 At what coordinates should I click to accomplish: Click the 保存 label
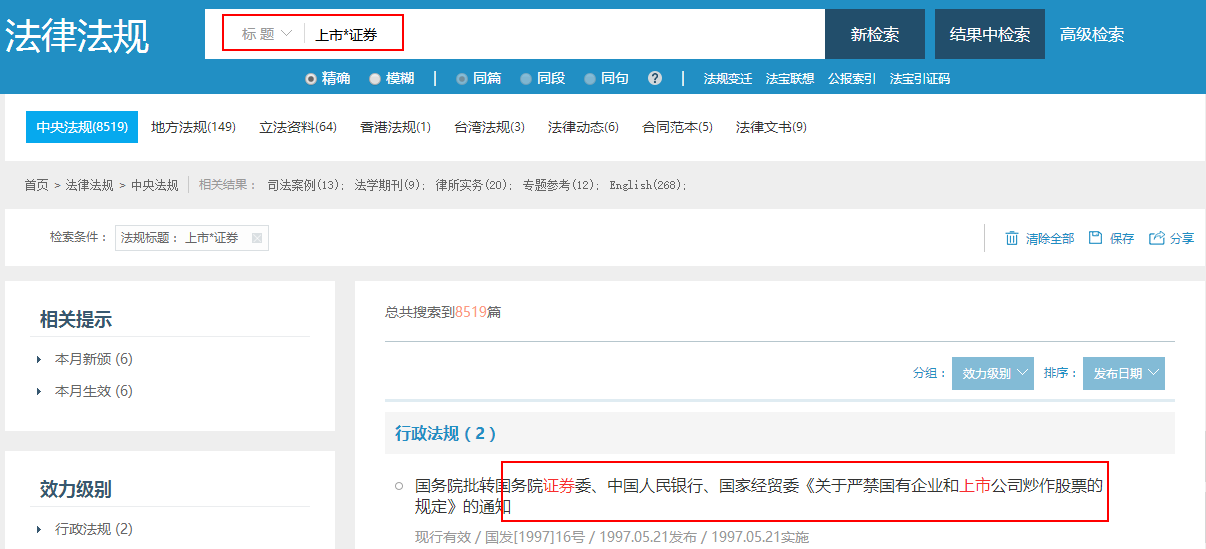[x=1122, y=238]
